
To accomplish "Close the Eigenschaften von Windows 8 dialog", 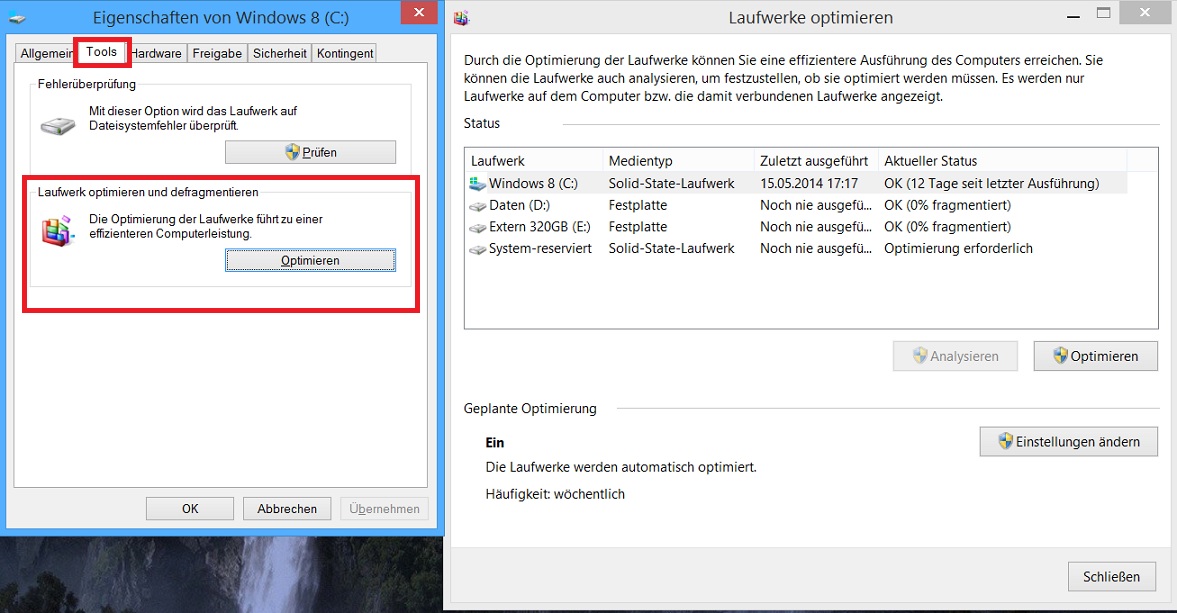I will (x=419, y=12).
